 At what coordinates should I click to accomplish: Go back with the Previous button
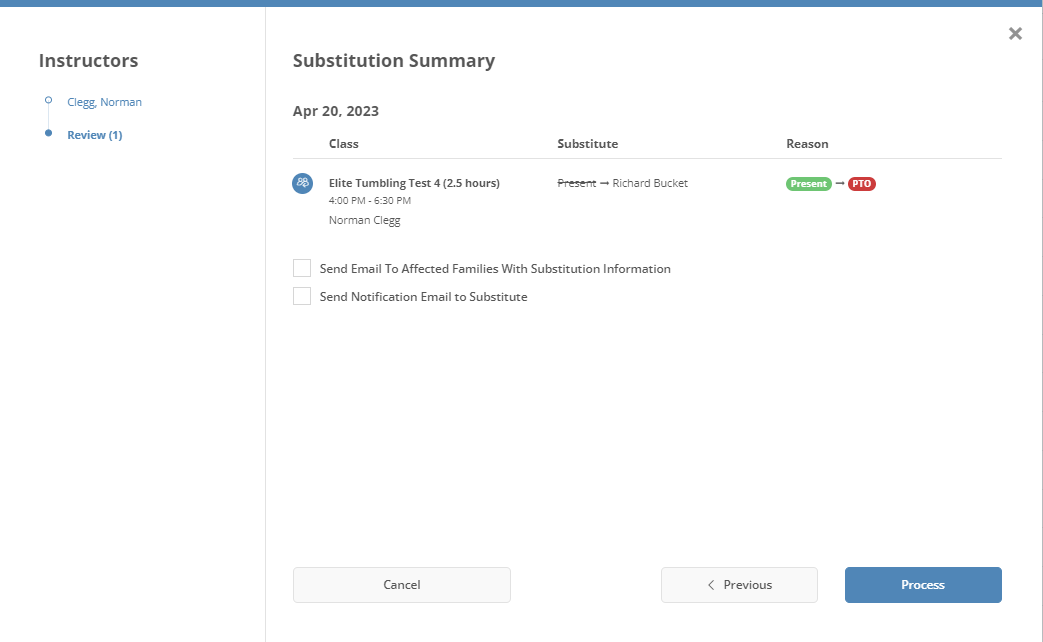pyautogui.click(x=739, y=585)
